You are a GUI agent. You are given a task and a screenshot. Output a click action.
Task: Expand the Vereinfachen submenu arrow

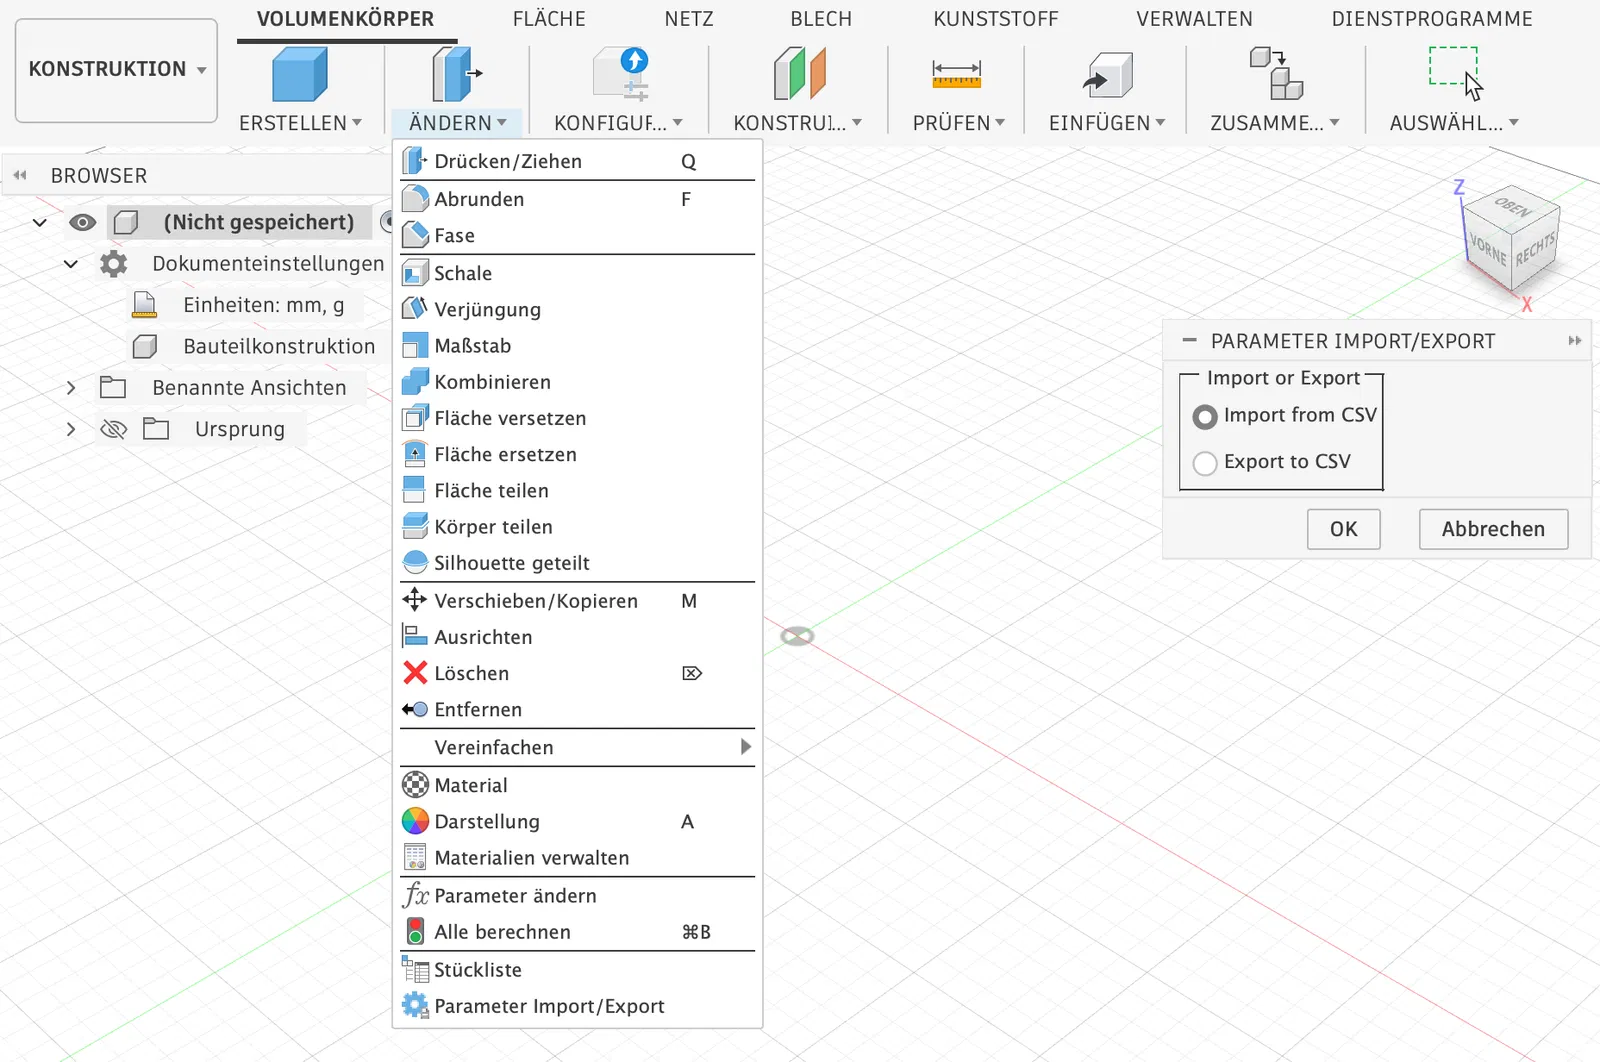click(x=746, y=747)
